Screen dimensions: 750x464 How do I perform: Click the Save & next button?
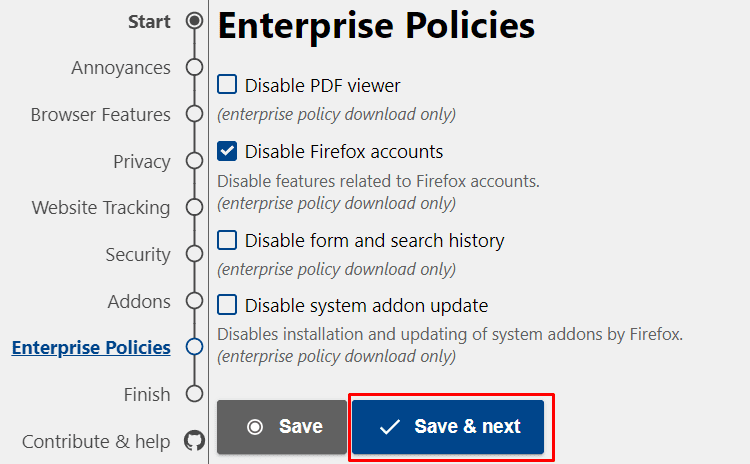449,427
